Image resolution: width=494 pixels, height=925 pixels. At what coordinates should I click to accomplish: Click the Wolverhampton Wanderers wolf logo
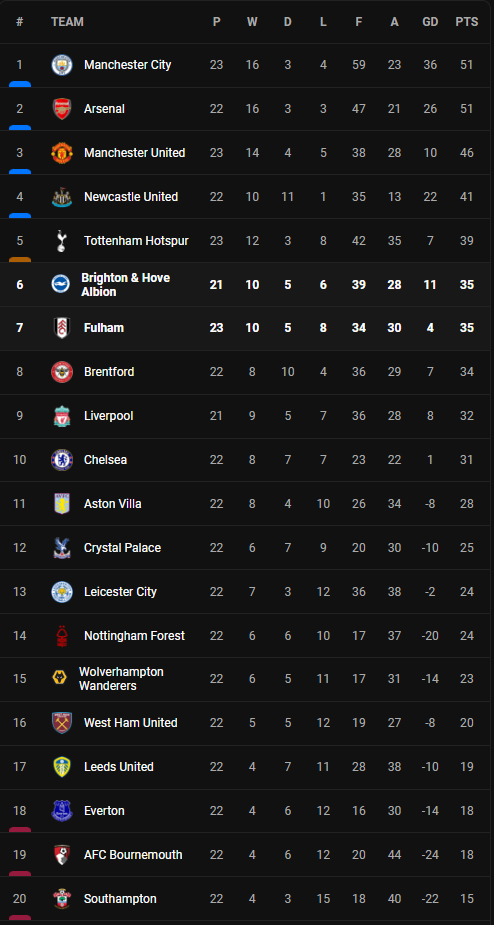coord(59,679)
